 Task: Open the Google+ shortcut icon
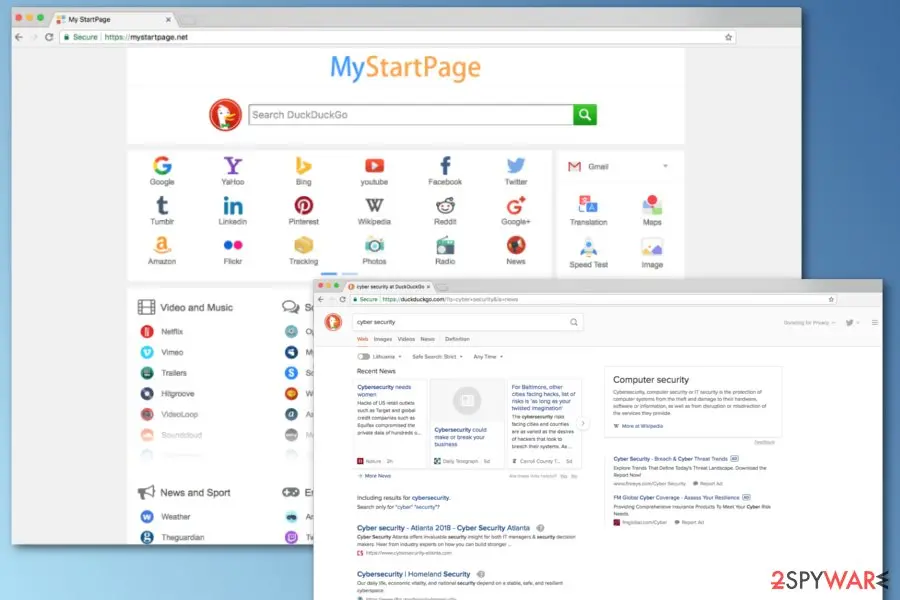pos(515,205)
